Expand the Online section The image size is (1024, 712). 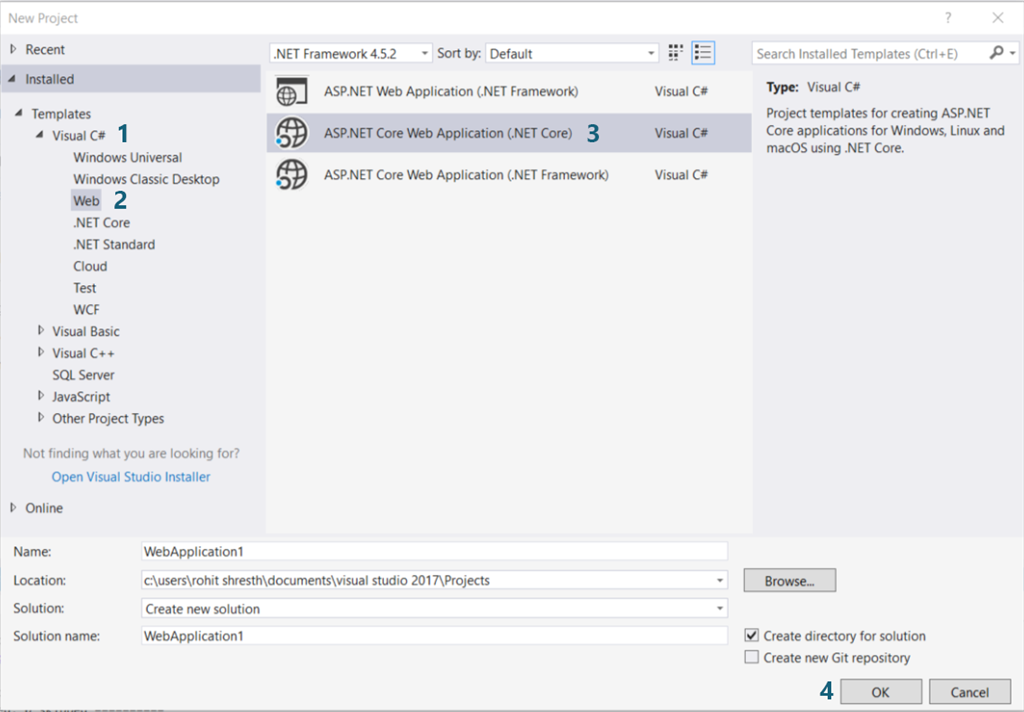pos(13,508)
